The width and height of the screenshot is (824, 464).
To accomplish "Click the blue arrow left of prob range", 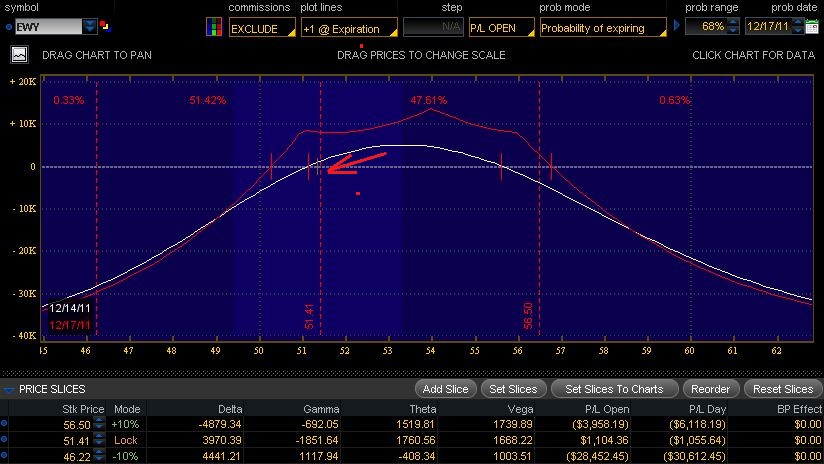I will tap(677, 25).
